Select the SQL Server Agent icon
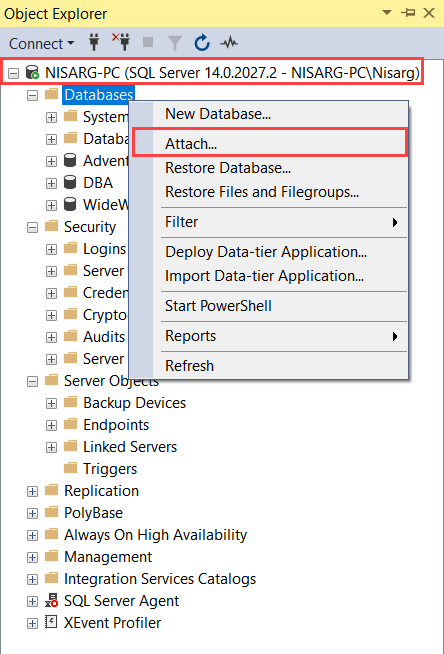This screenshot has width=444, height=654. 51,601
